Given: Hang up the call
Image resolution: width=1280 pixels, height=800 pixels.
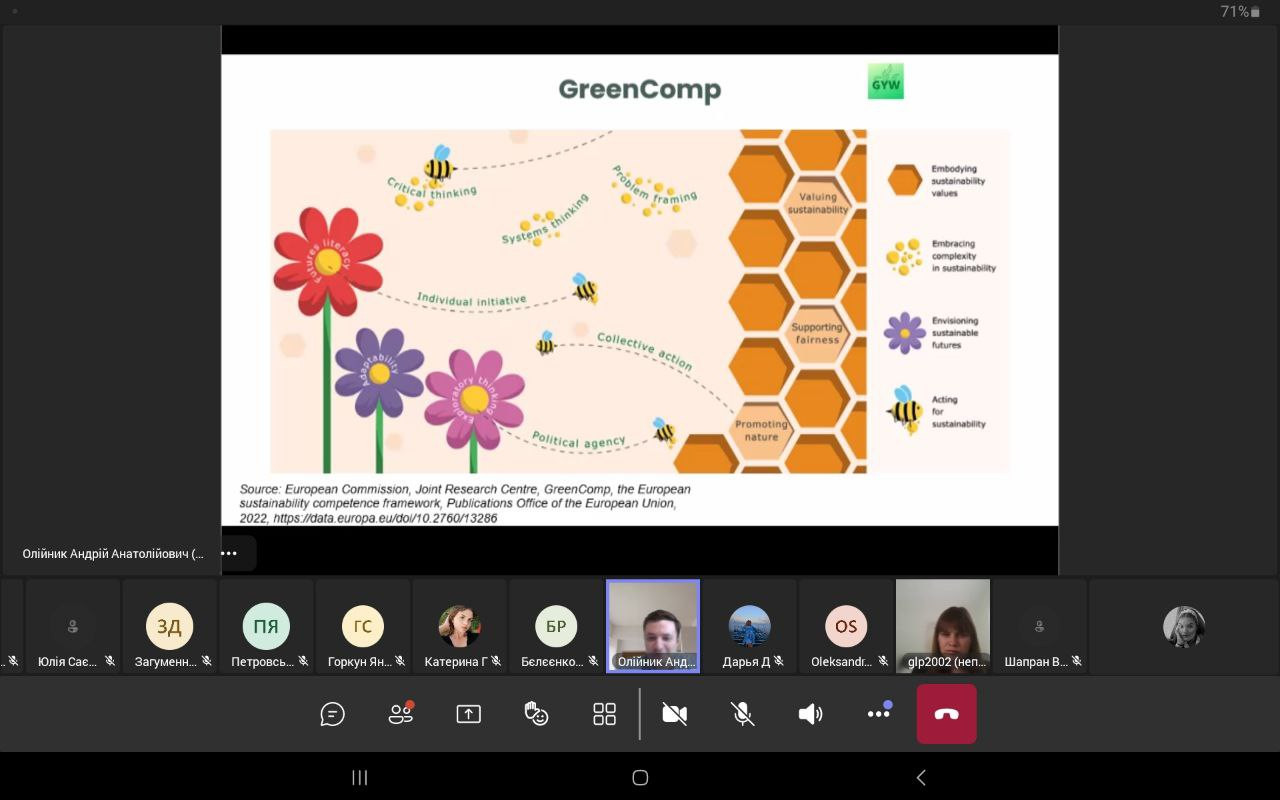Looking at the screenshot, I should [x=946, y=714].
